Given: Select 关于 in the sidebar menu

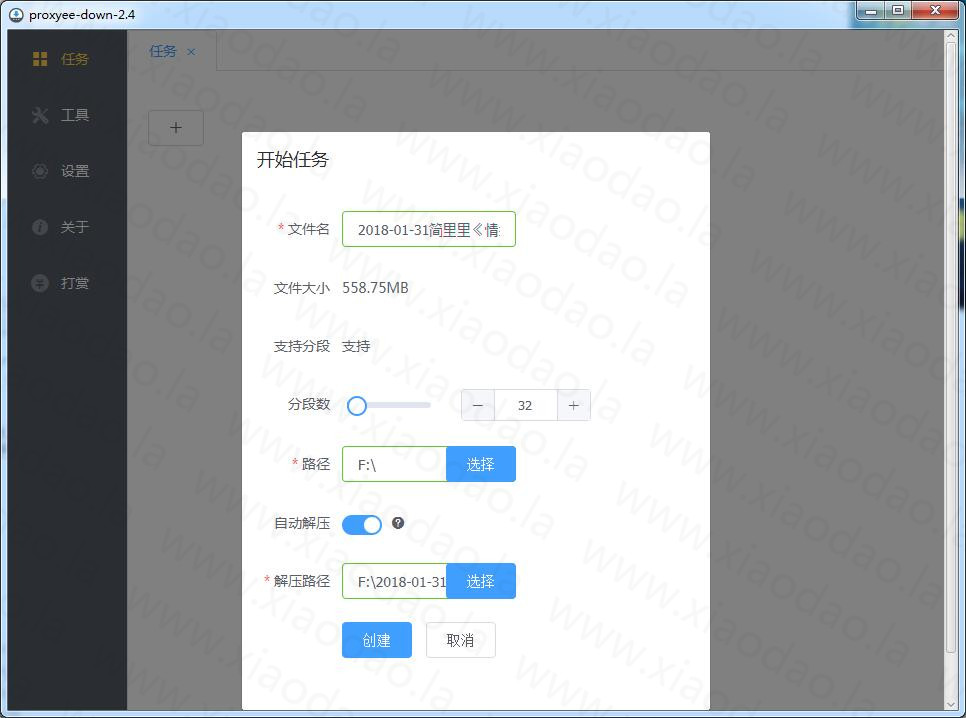Looking at the screenshot, I should (x=65, y=227).
